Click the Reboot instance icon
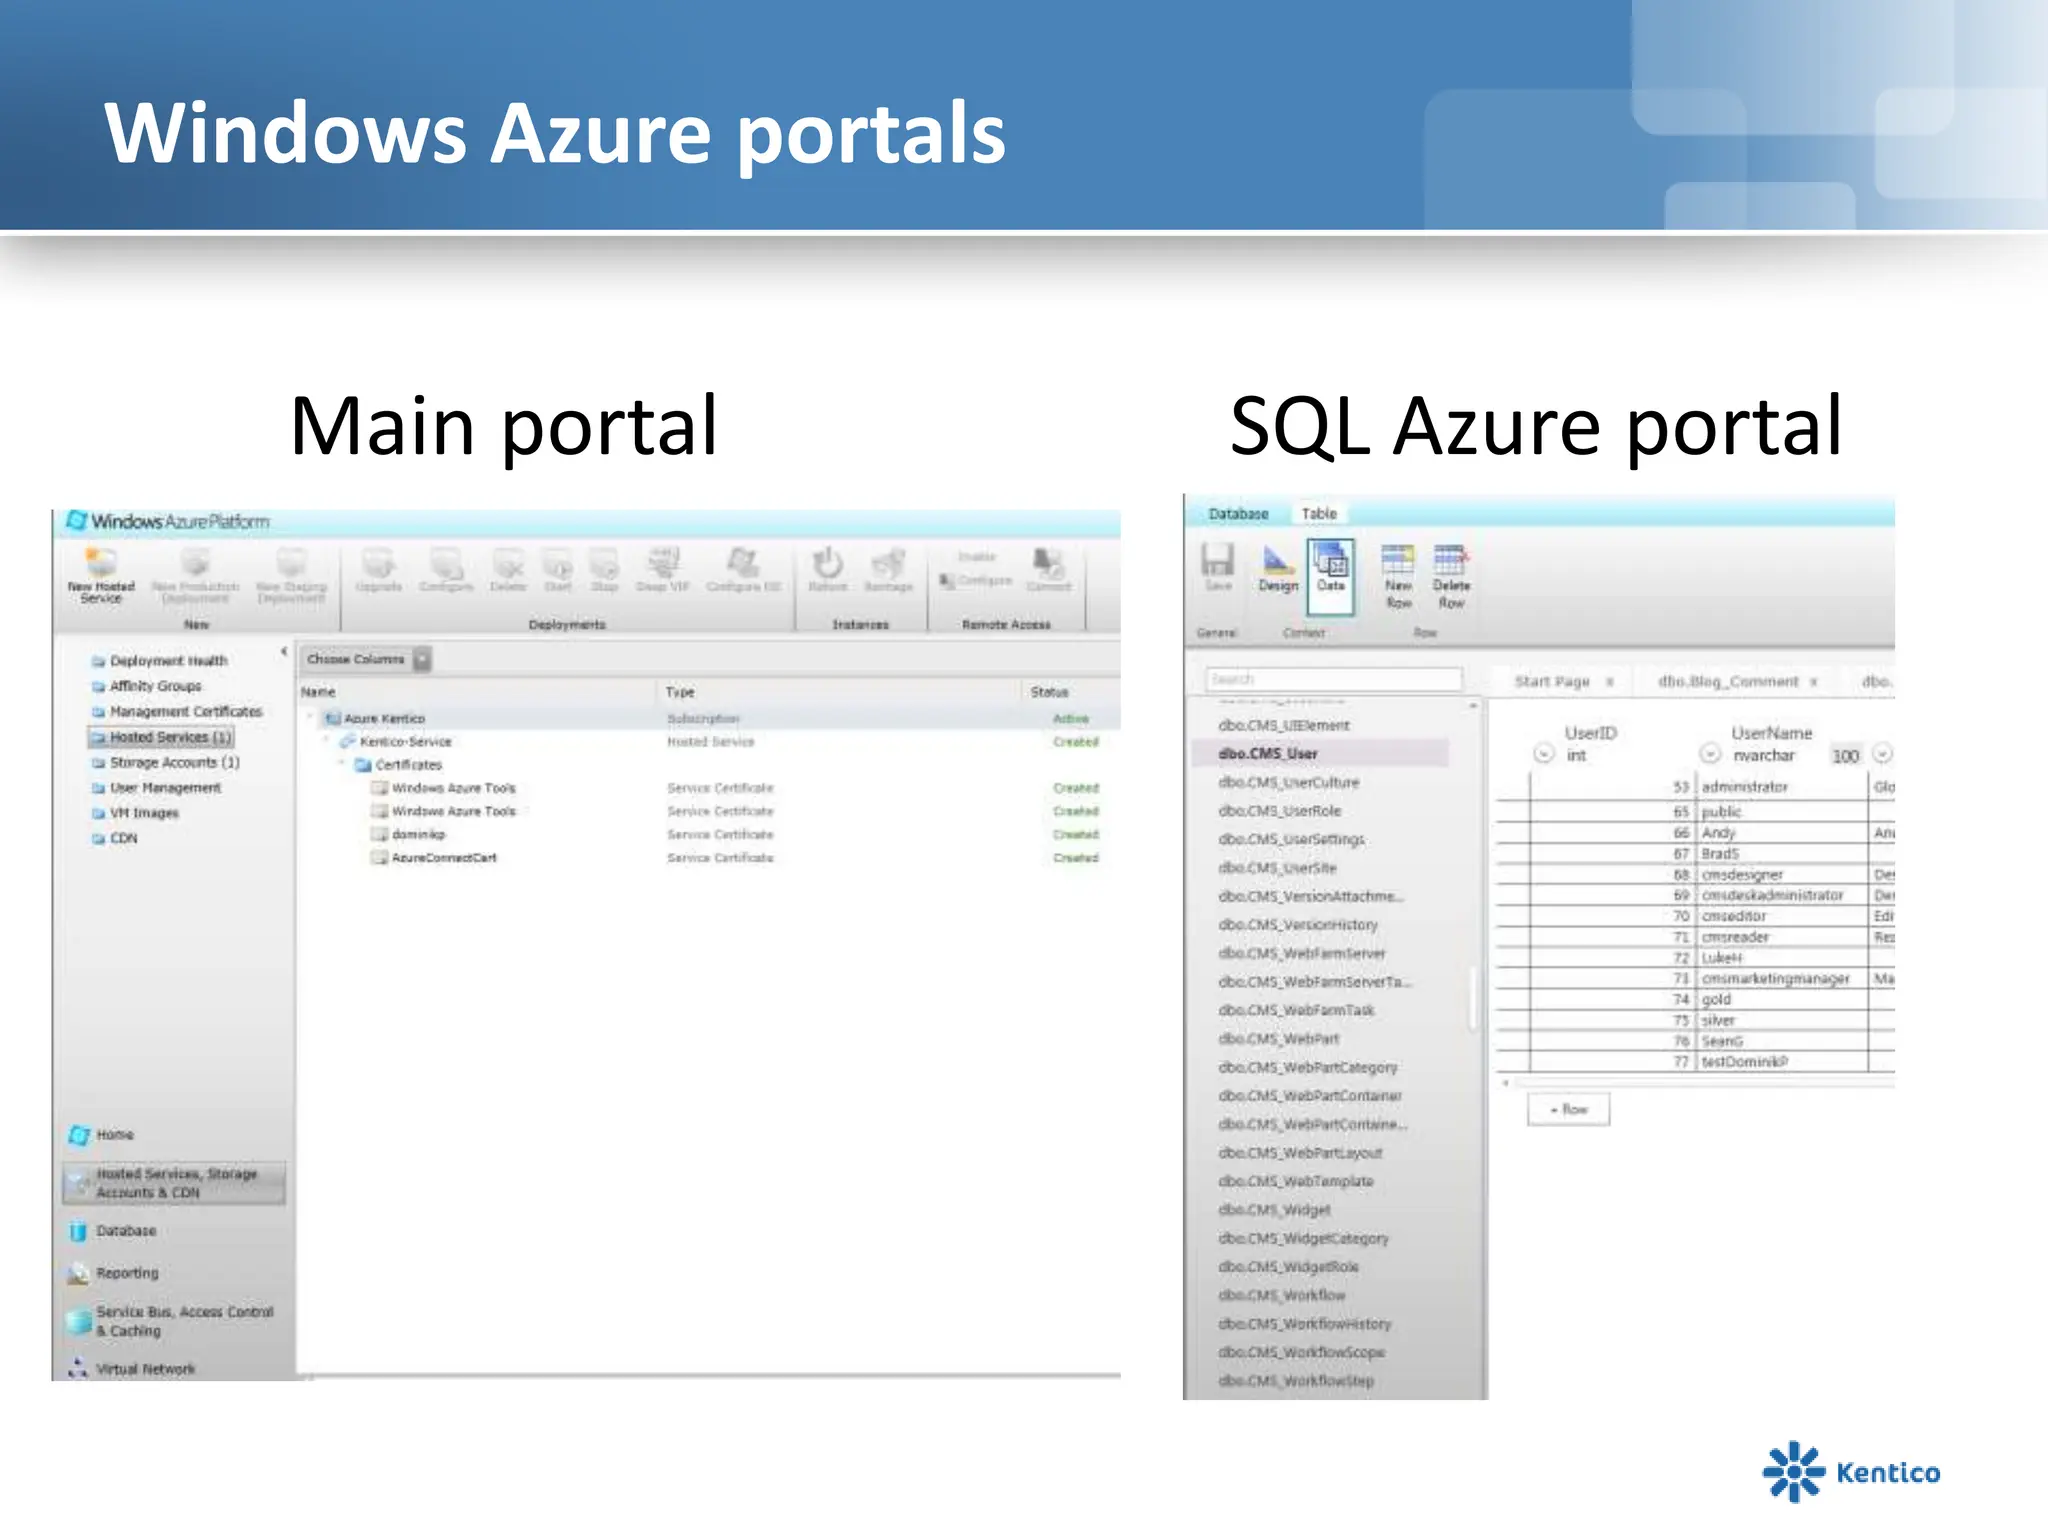This screenshot has height=1536, width=2048. (827, 562)
